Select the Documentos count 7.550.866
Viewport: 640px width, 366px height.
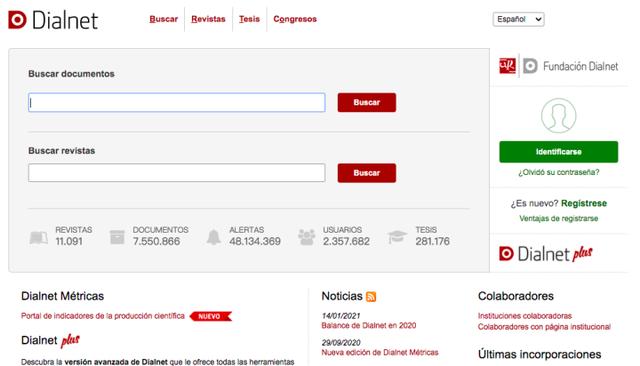click(156, 242)
